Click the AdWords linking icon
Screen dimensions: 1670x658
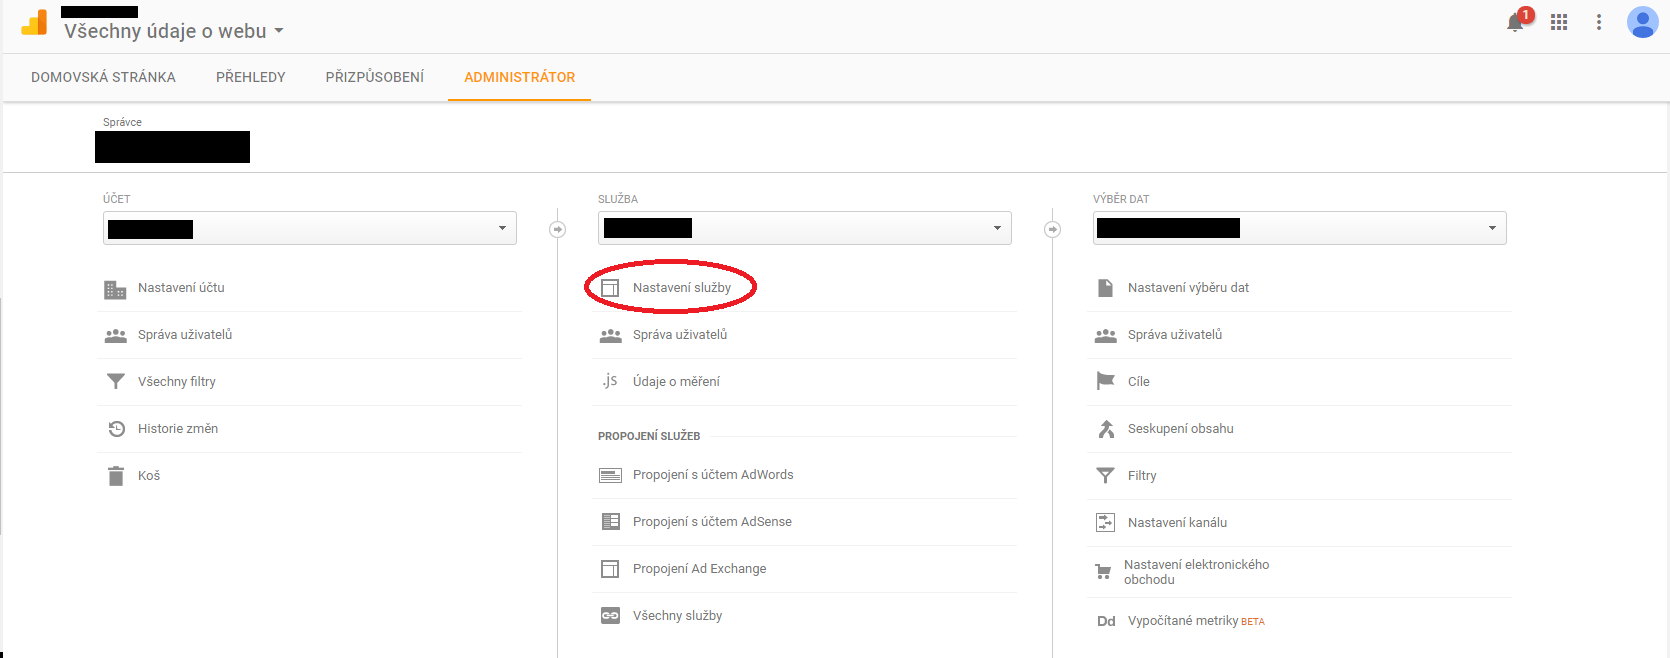pos(611,475)
